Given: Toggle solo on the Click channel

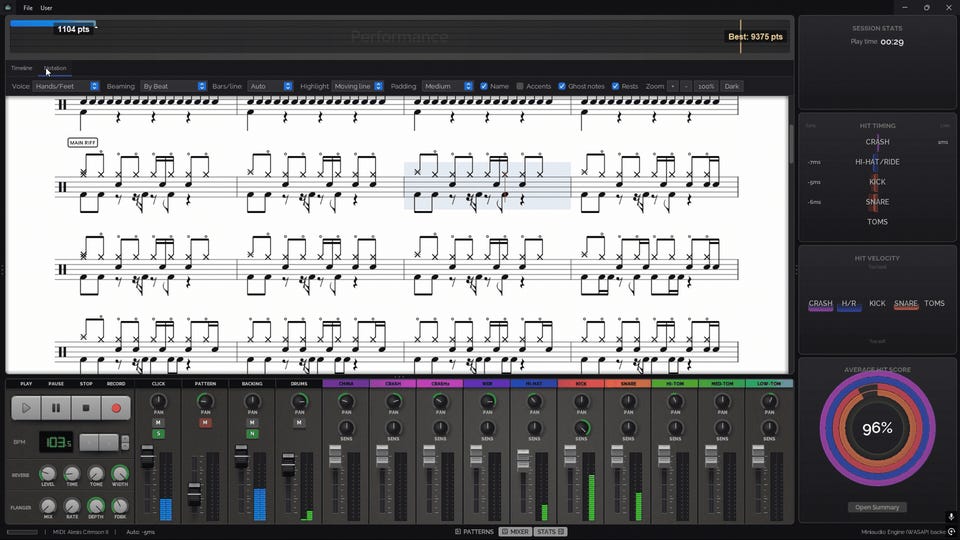Looking at the screenshot, I should (x=158, y=433).
